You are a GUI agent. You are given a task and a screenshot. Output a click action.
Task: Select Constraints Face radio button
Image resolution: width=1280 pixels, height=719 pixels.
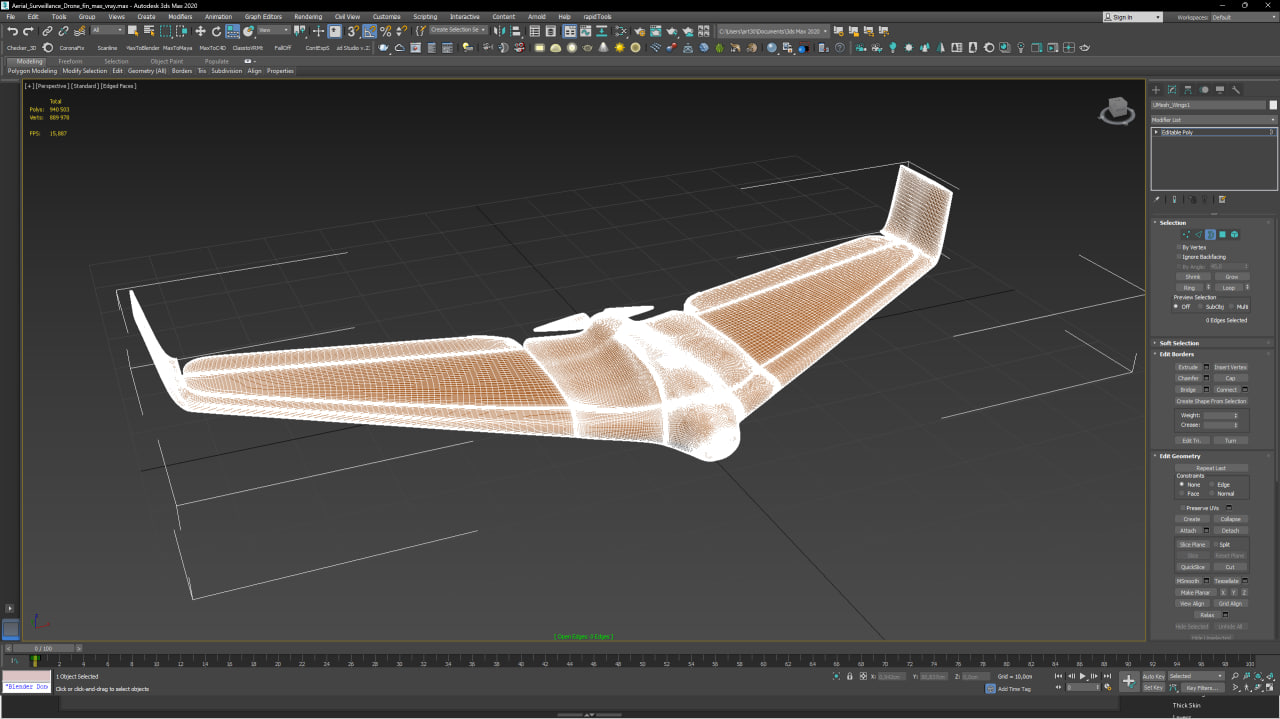point(1182,493)
